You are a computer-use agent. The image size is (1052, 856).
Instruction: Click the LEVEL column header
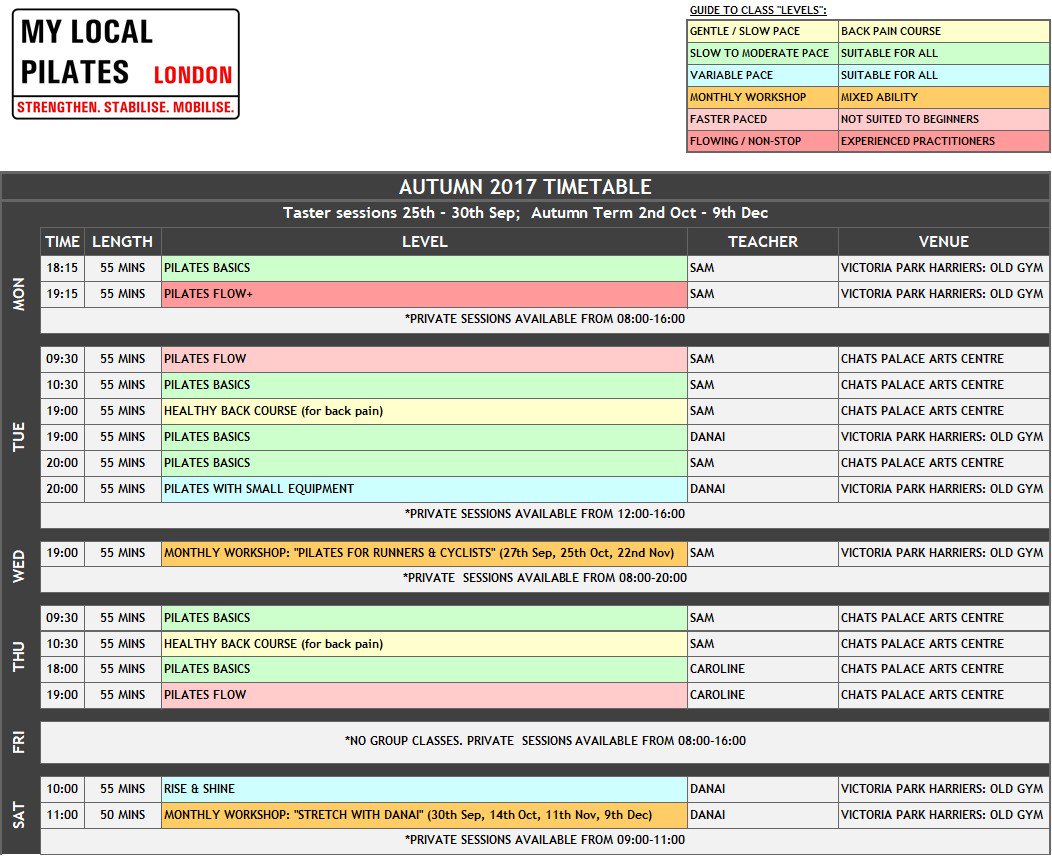pyautogui.click(x=425, y=242)
